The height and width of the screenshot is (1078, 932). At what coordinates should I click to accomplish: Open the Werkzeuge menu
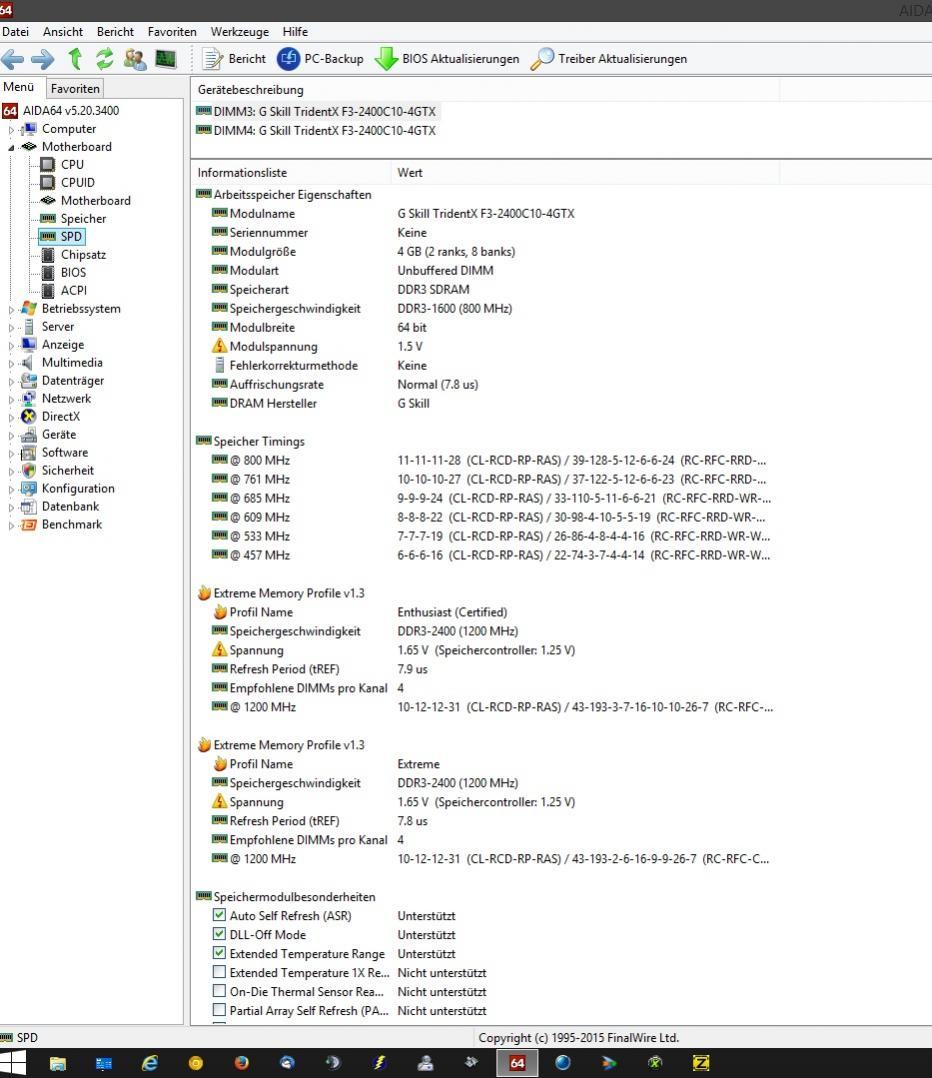click(240, 32)
